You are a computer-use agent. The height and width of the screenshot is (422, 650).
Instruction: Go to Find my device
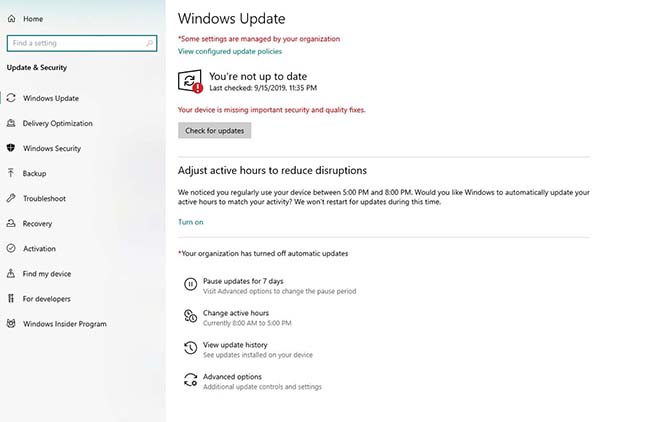point(47,274)
